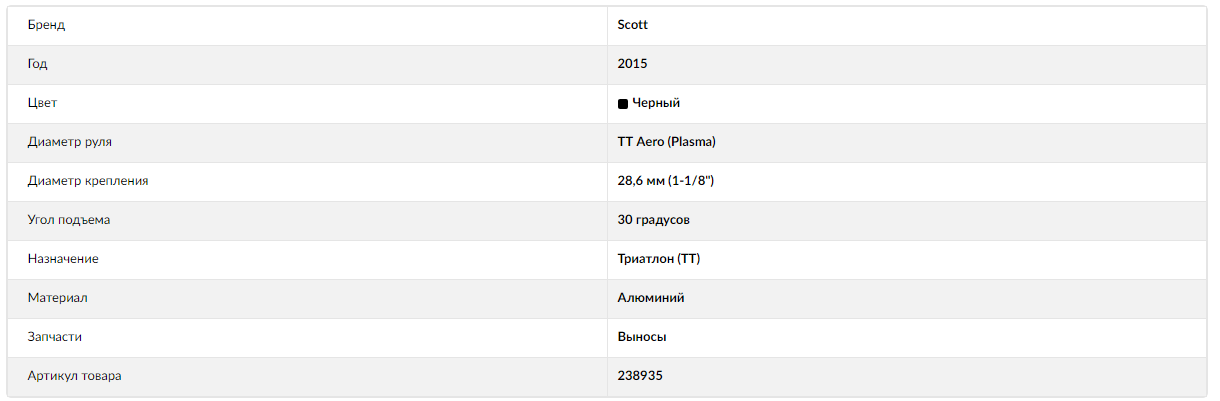Viewport: 1220px width, 401px height.
Task: Open the Выносы parts category value
Action: [x=642, y=337]
